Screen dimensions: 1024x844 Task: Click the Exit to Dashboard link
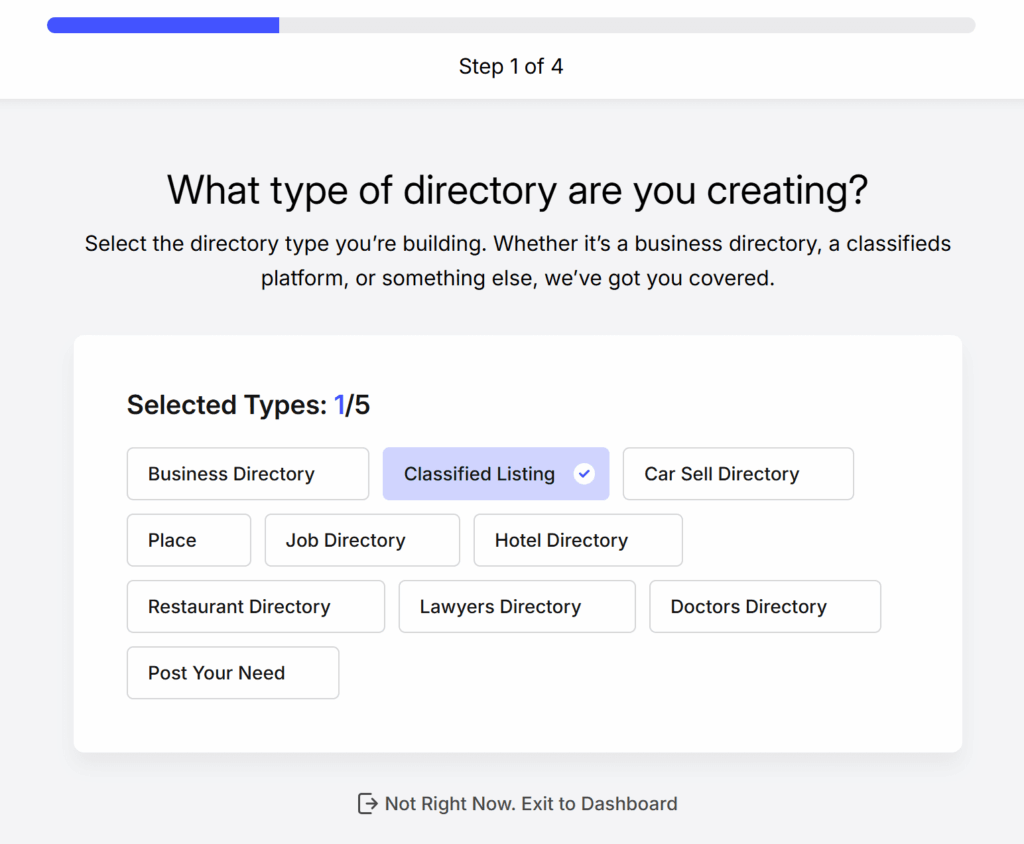(530, 804)
